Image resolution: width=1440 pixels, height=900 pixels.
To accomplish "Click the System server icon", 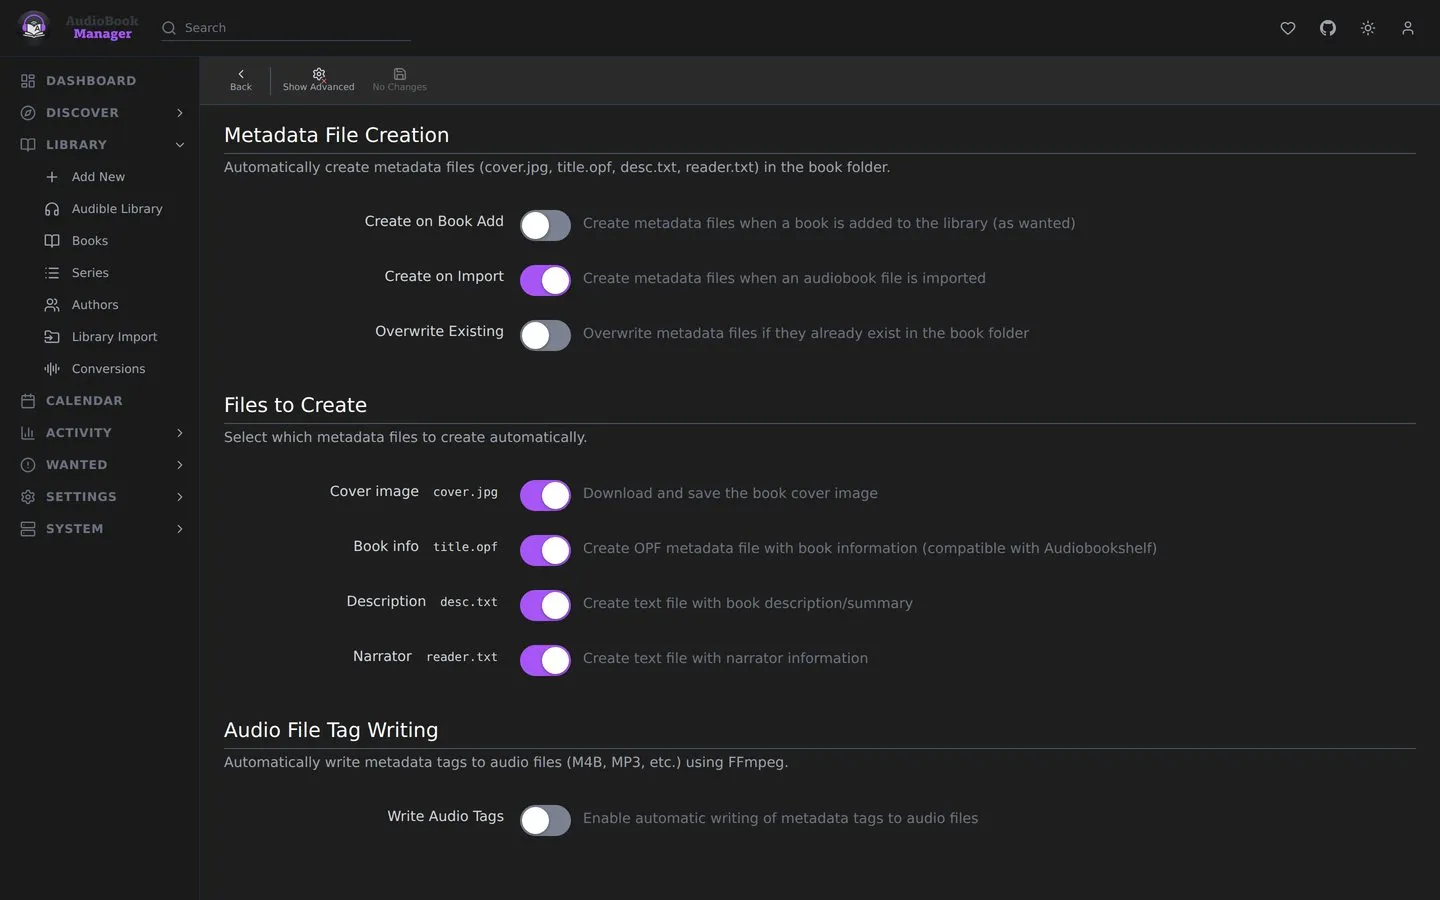I will coord(28,529).
